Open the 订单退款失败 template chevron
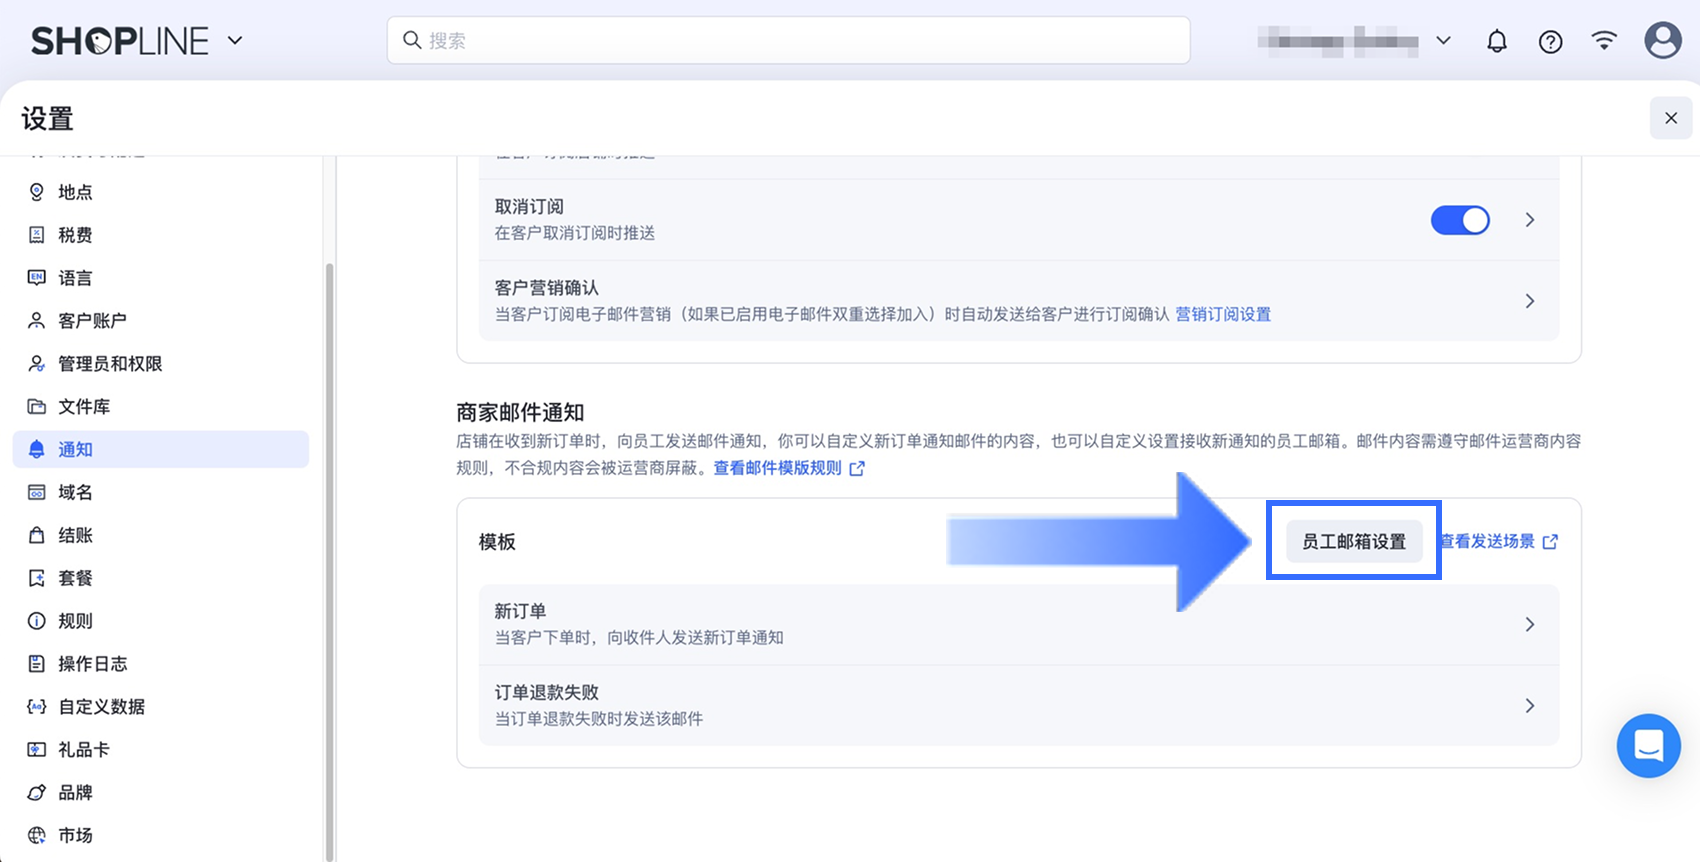Screen dimensions: 1700x862 pos(1530,706)
